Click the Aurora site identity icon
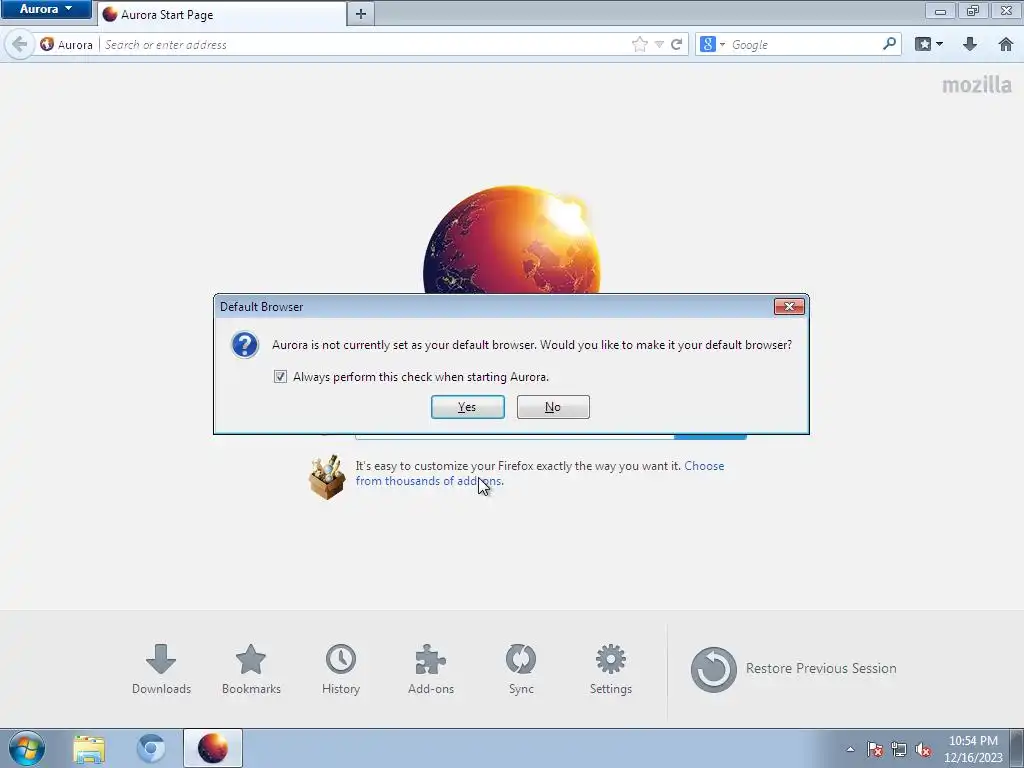 (x=47, y=44)
